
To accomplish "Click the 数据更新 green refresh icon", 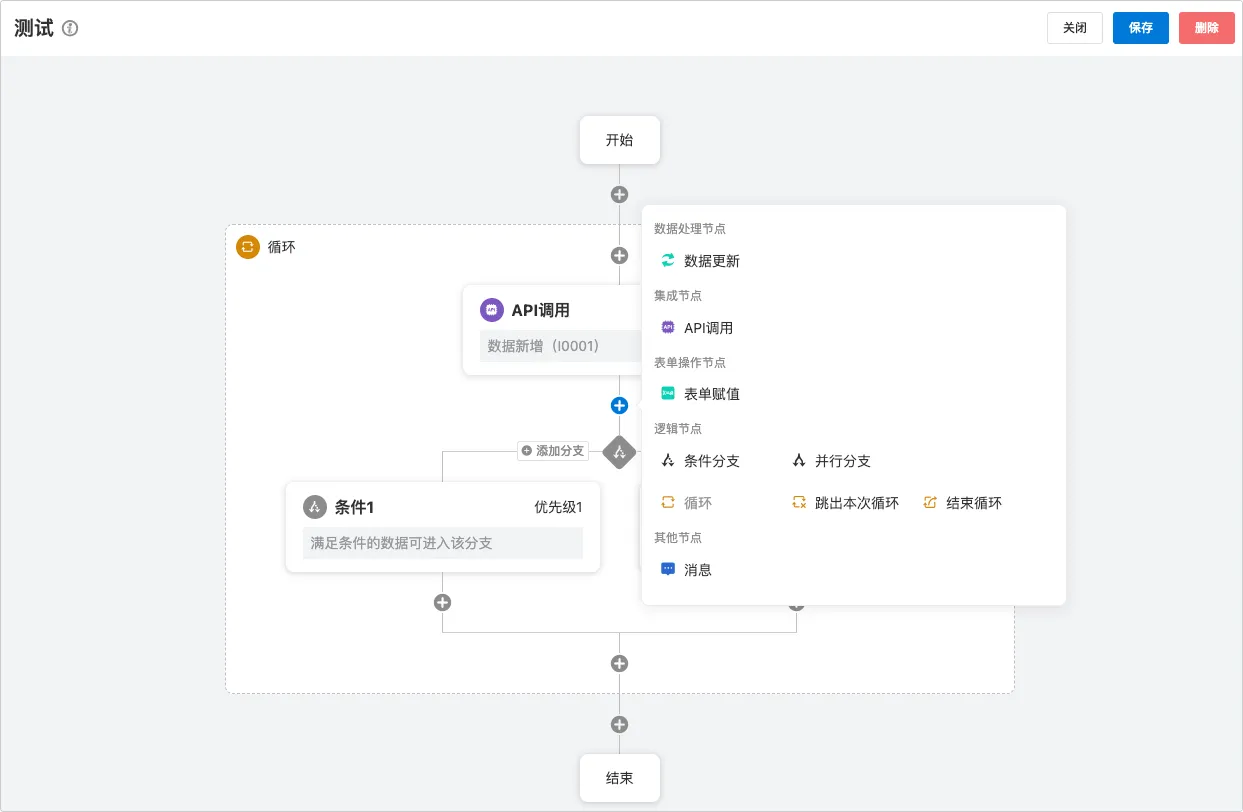I will click(x=668, y=261).
